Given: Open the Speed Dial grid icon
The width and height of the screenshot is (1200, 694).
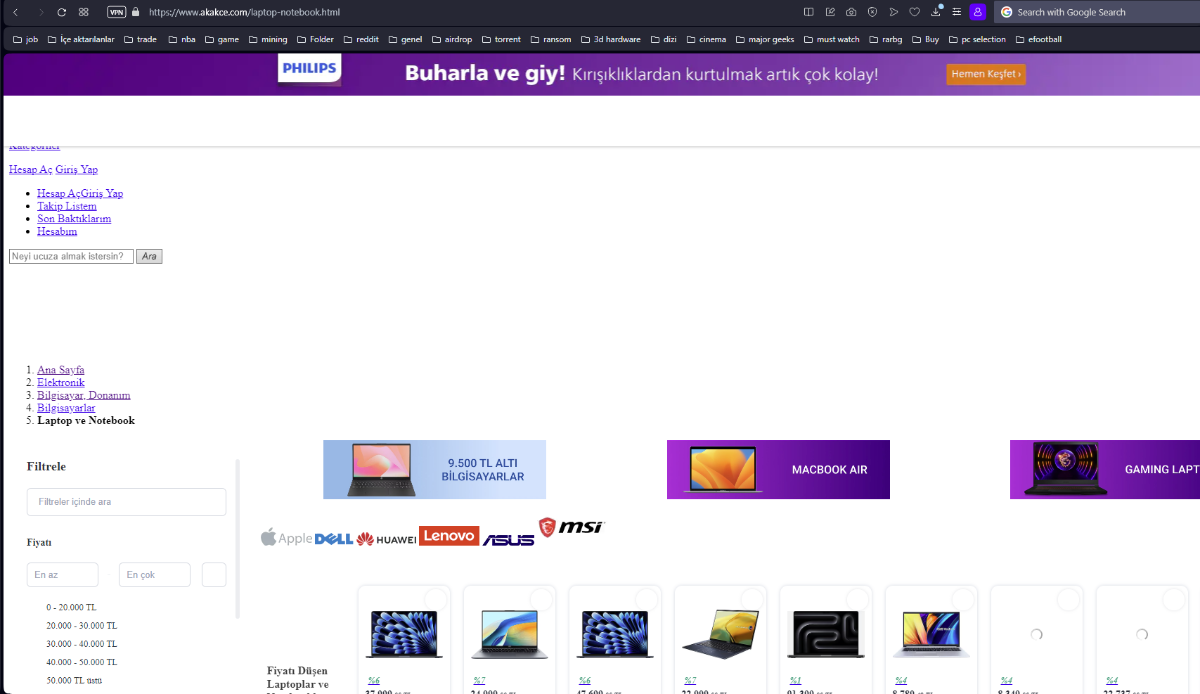Looking at the screenshot, I should point(84,12).
